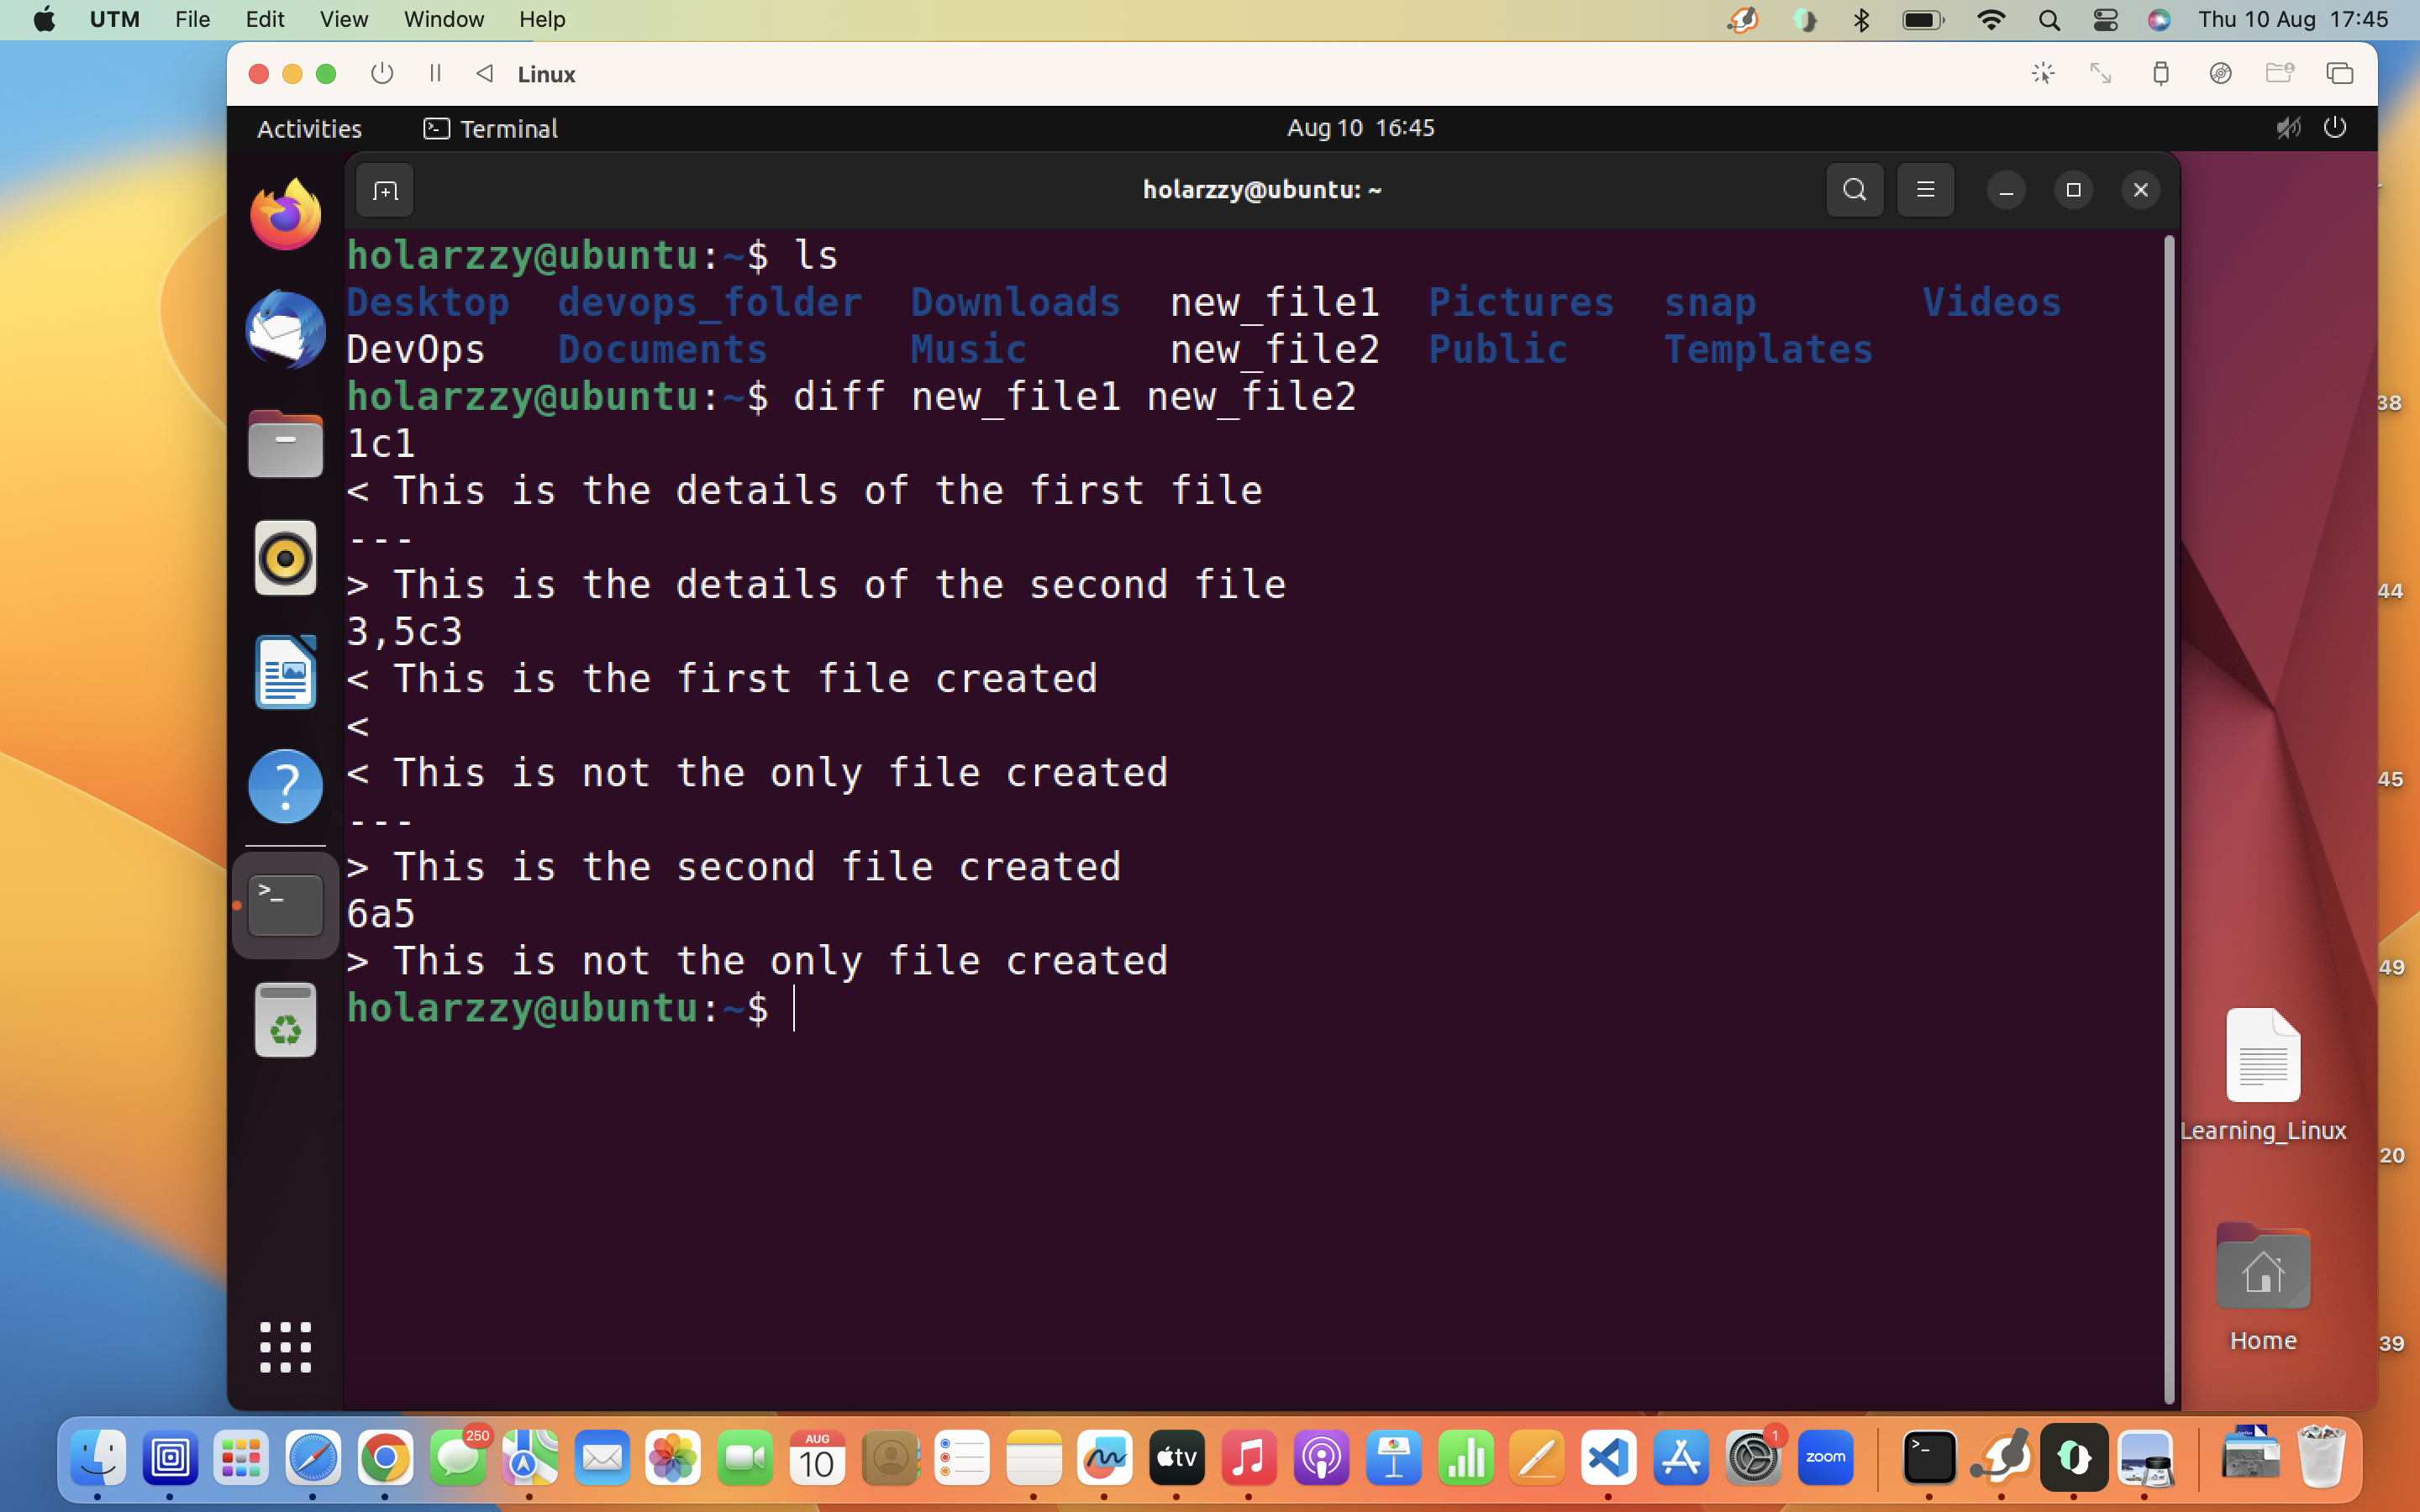Open the Files app from the Ubuntu dock
The height and width of the screenshot is (1512, 2420).
pyautogui.click(x=285, y=443)
